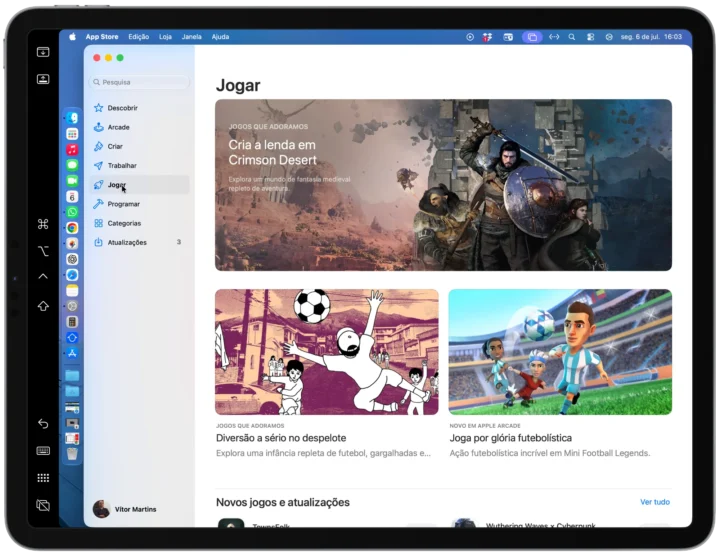720x557 pixels.
Task: Open the Janela menu
Action: click(x=191, y=37)
